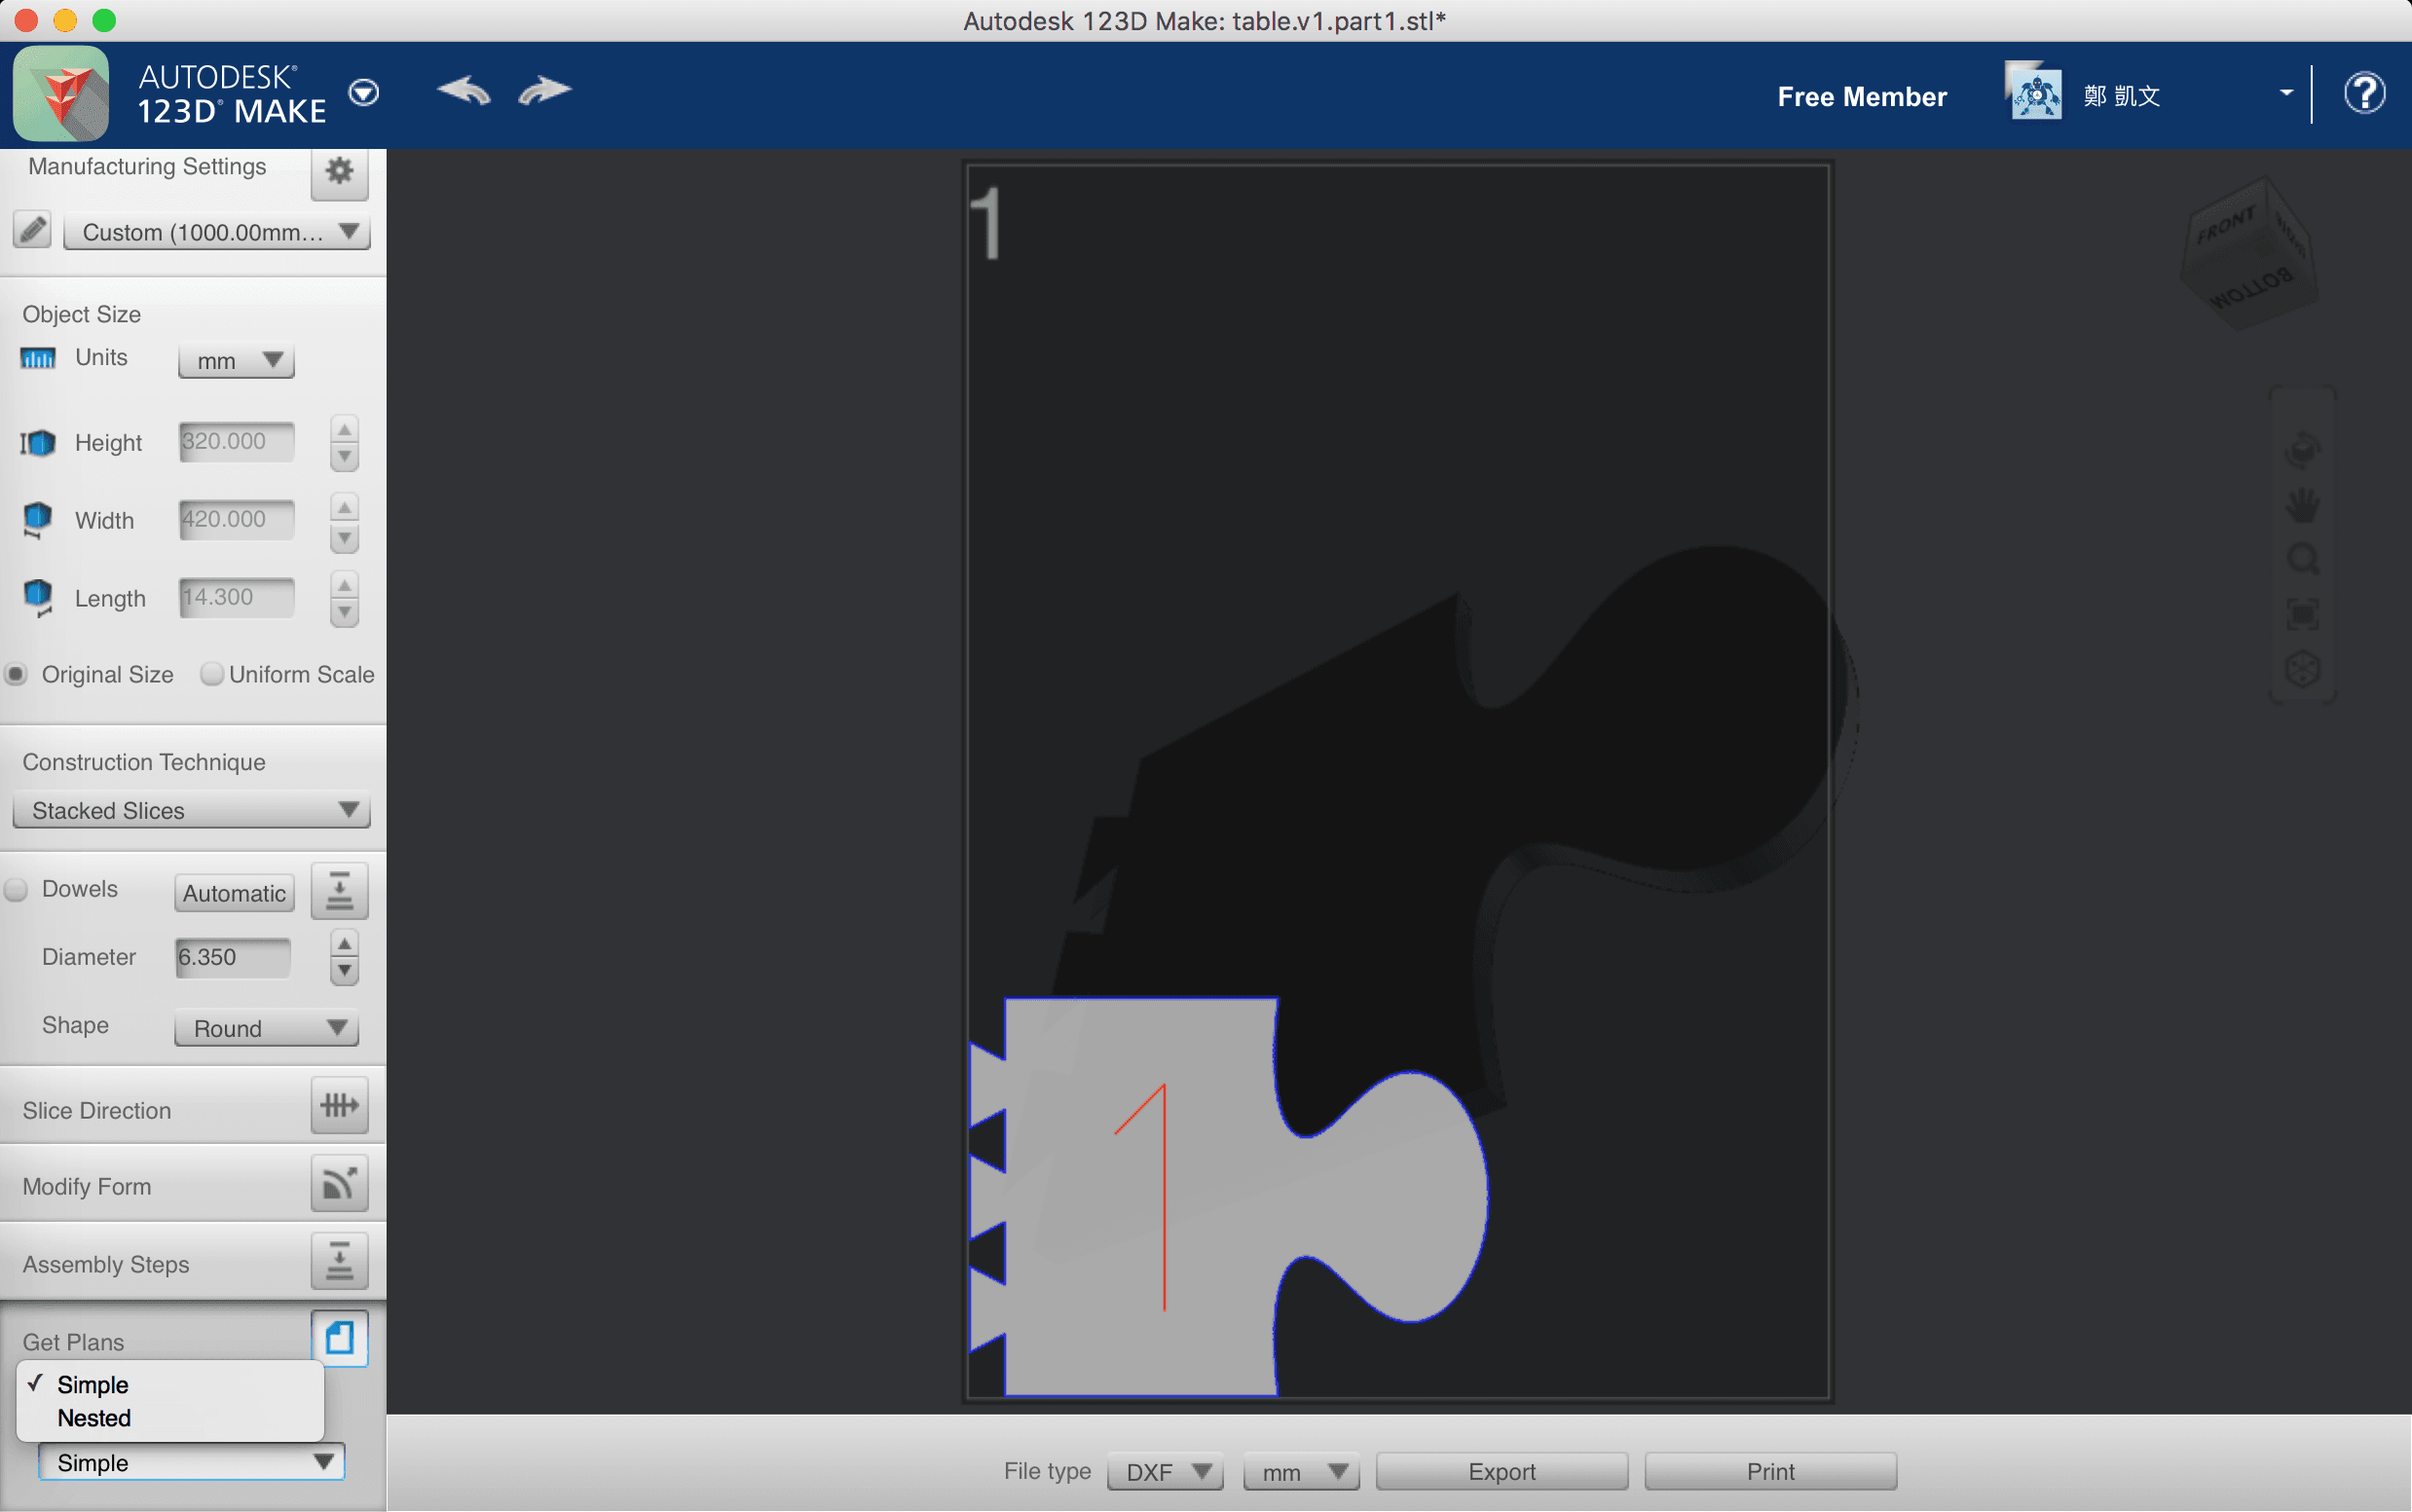The height and width of the screenshot is (1512, 2412).
Task: Decrease Diameter with down stepper
Action: click(x=344, y=971)
